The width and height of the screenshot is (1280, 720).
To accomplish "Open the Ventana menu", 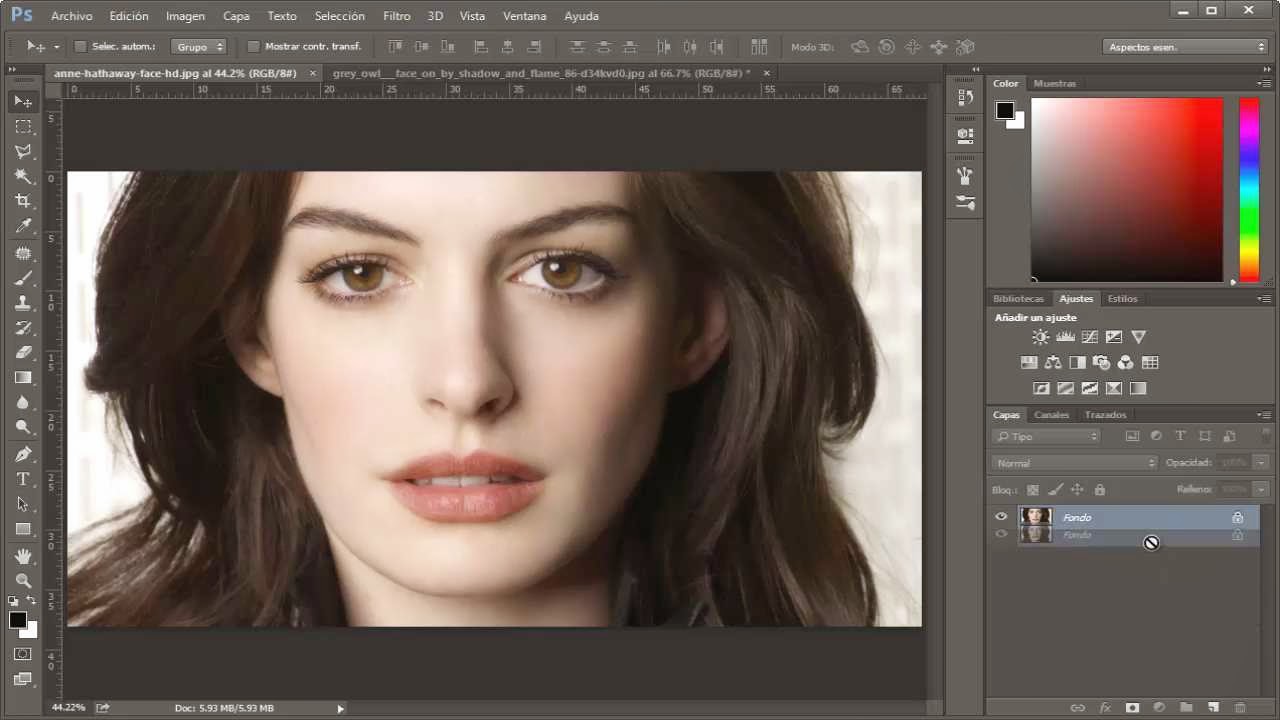I will point(525,16).
